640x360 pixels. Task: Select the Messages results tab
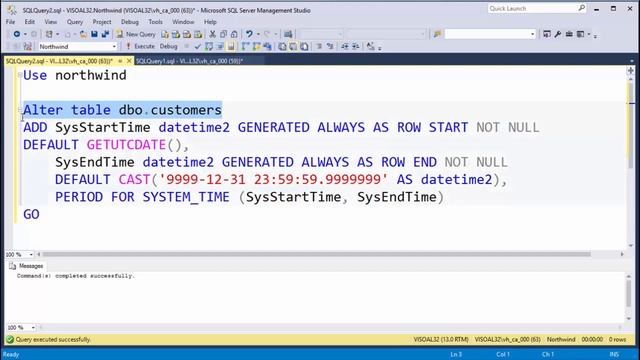pos(26,266)
